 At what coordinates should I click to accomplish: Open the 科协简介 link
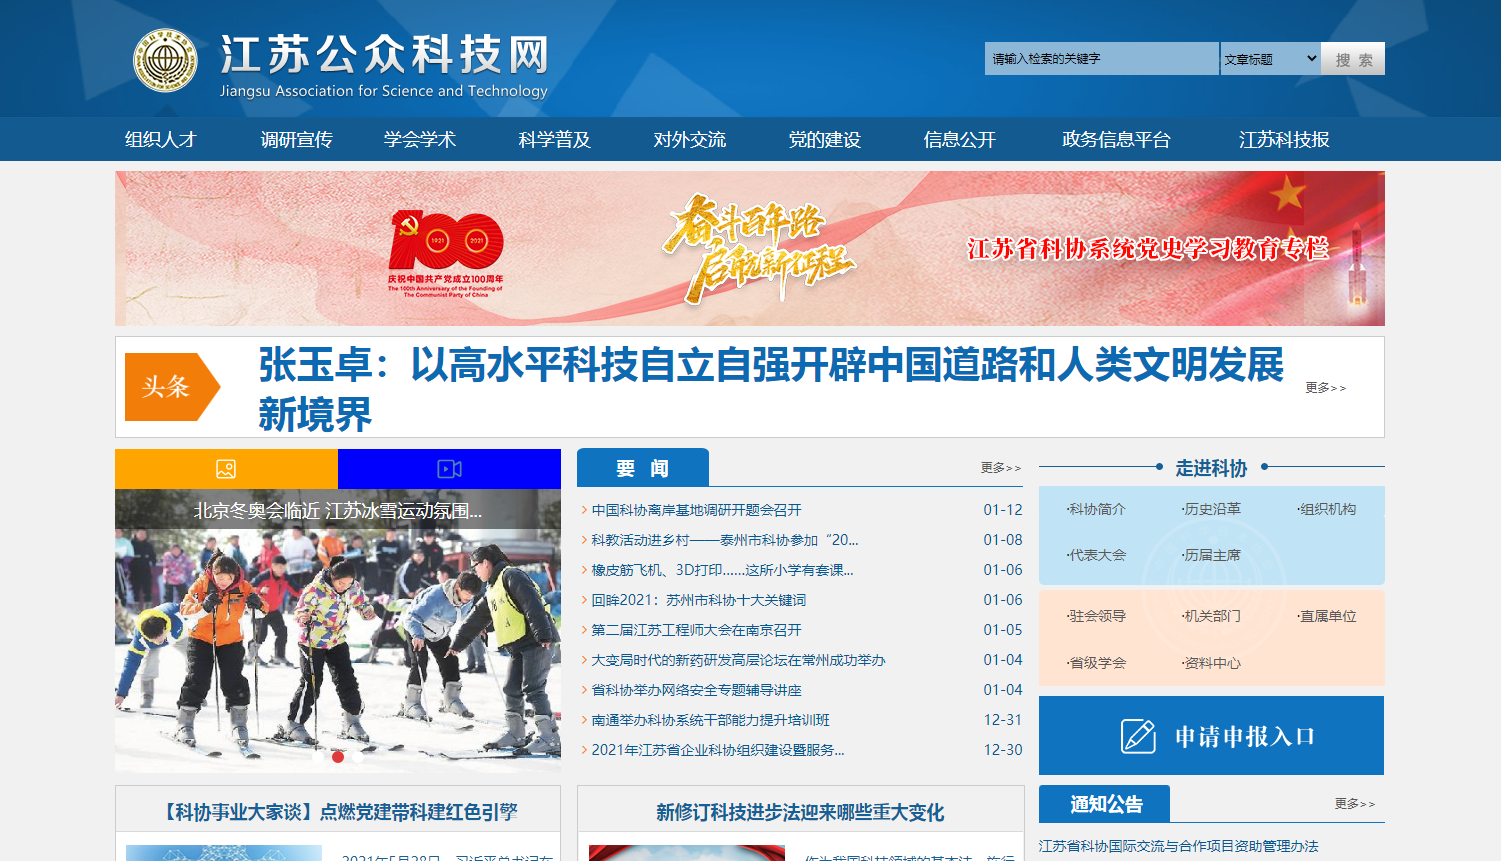coord(1097,509)
